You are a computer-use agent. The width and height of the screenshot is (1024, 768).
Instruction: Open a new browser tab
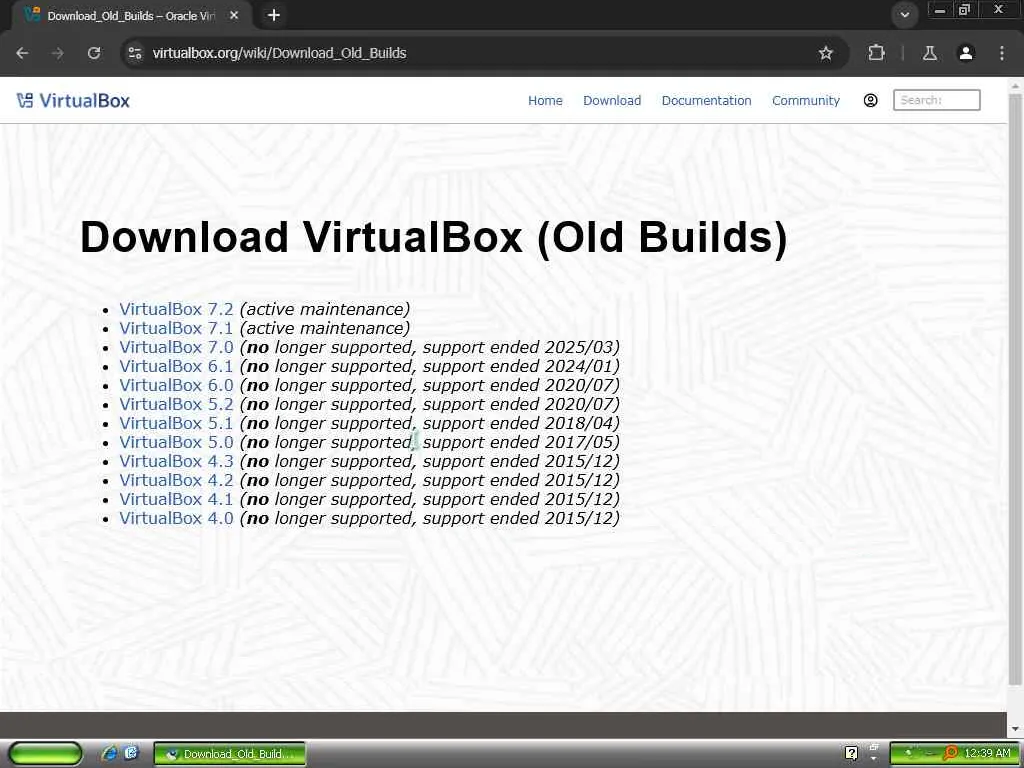tap(274, 15)
